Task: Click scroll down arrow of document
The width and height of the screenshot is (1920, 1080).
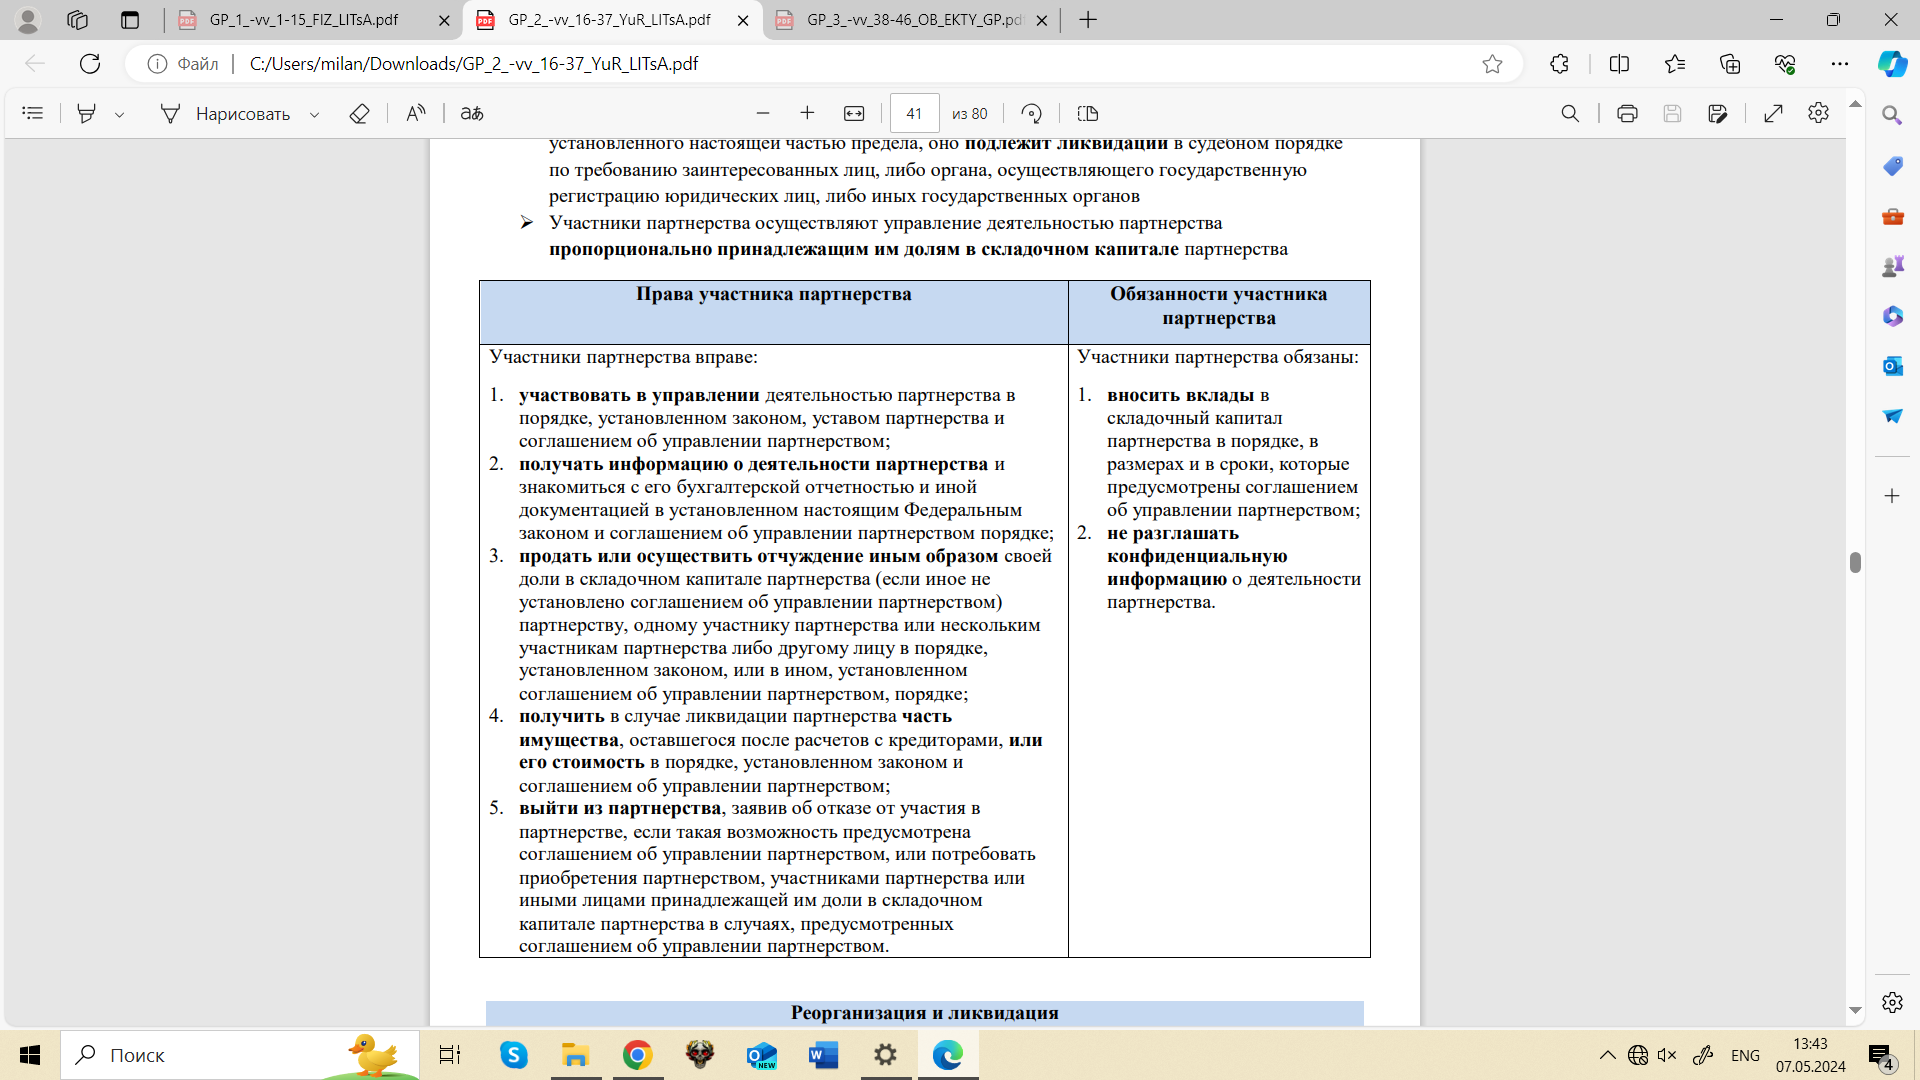Action: (x=1855, y=1011)
